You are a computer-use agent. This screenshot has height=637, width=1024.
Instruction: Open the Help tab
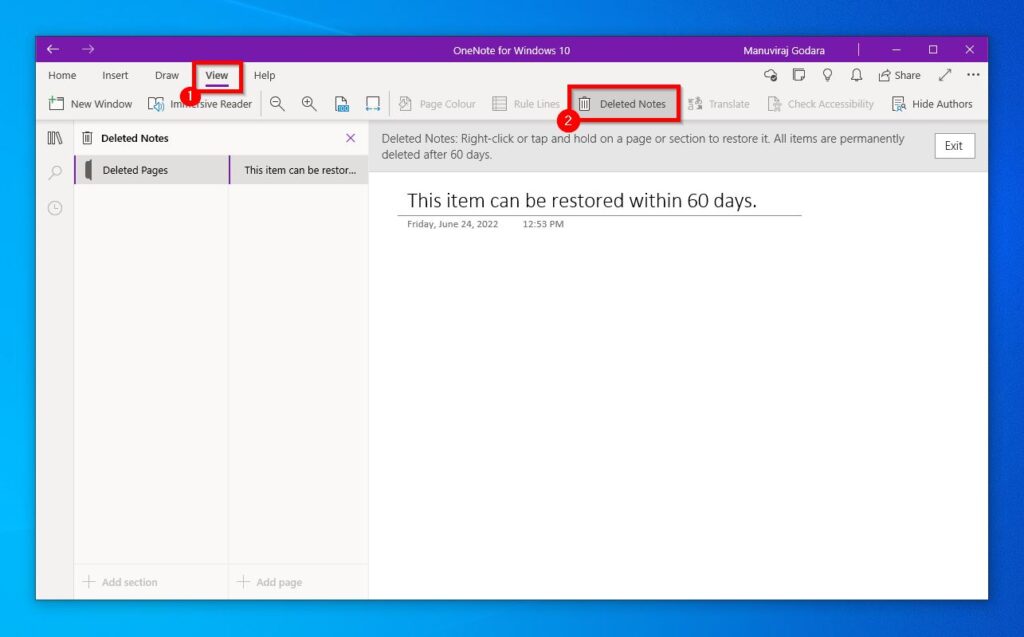264,75
